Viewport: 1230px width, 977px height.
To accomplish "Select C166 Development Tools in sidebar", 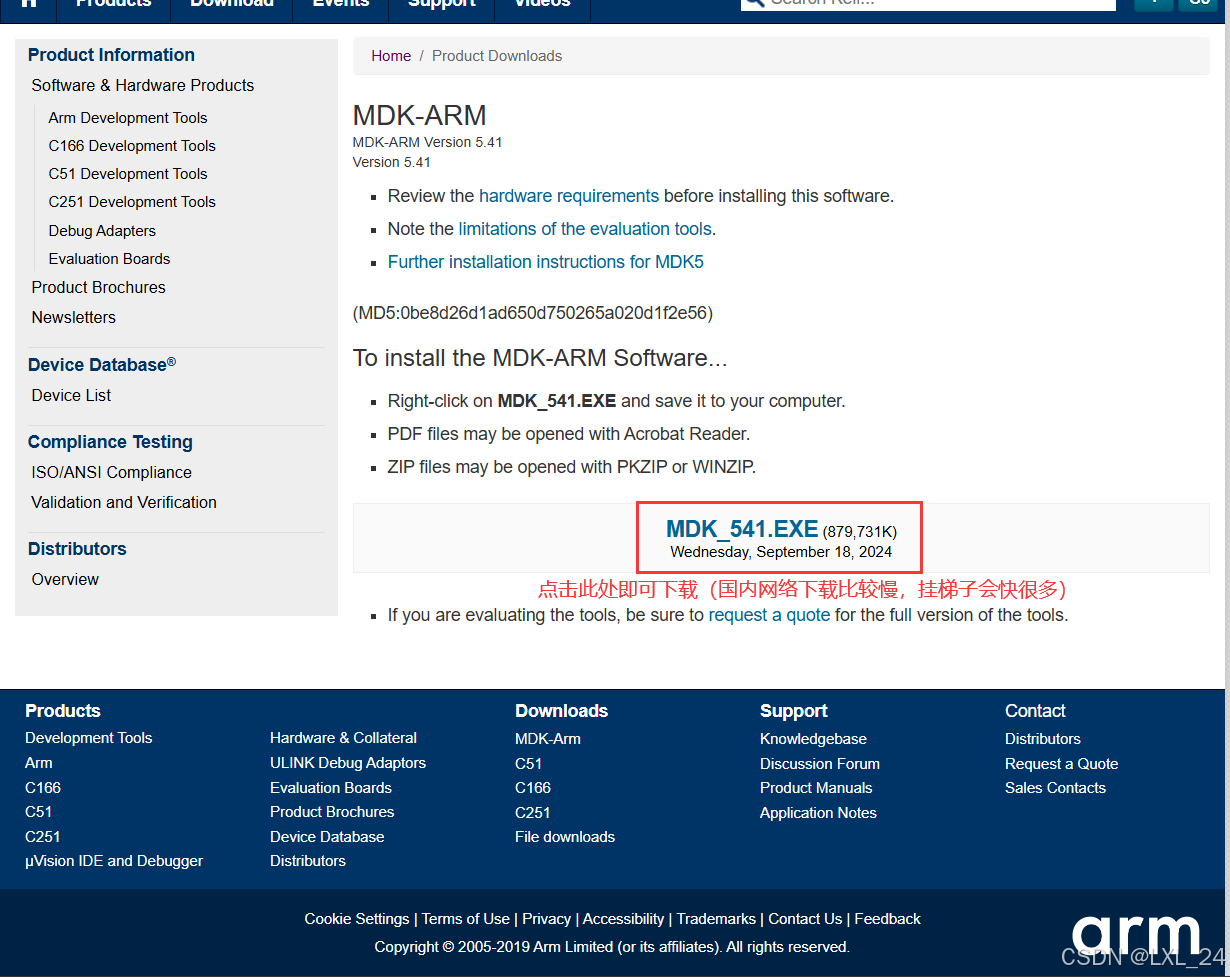I will [x=132, y=146].
